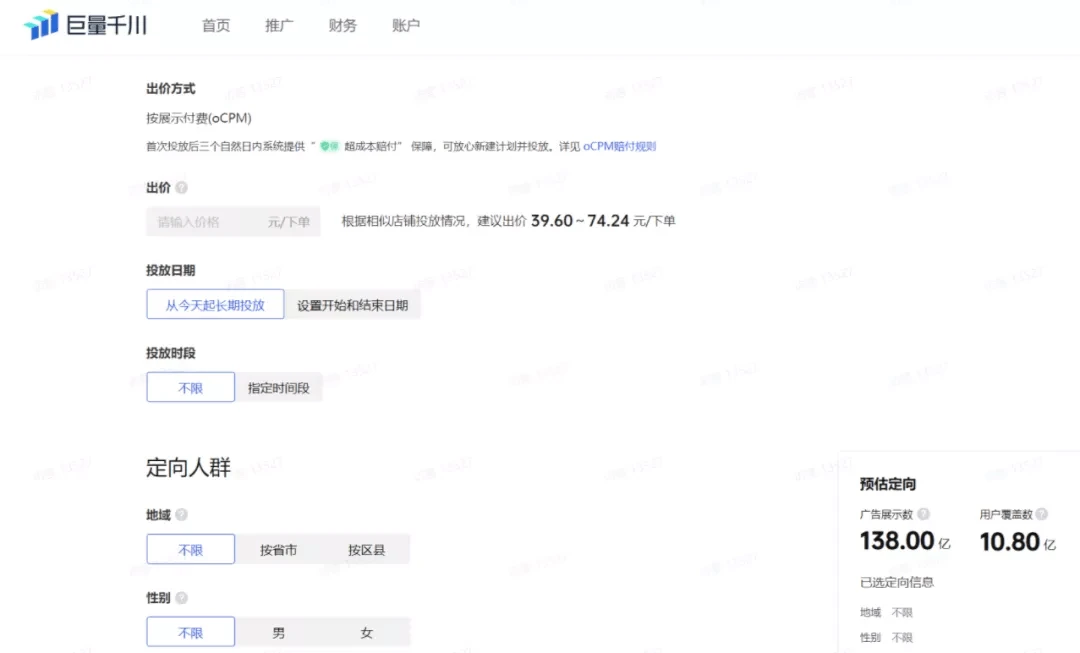Viewport: 1080px width, 653px height.
Task: Choose 按区县 region targeting
Action: 366,550
